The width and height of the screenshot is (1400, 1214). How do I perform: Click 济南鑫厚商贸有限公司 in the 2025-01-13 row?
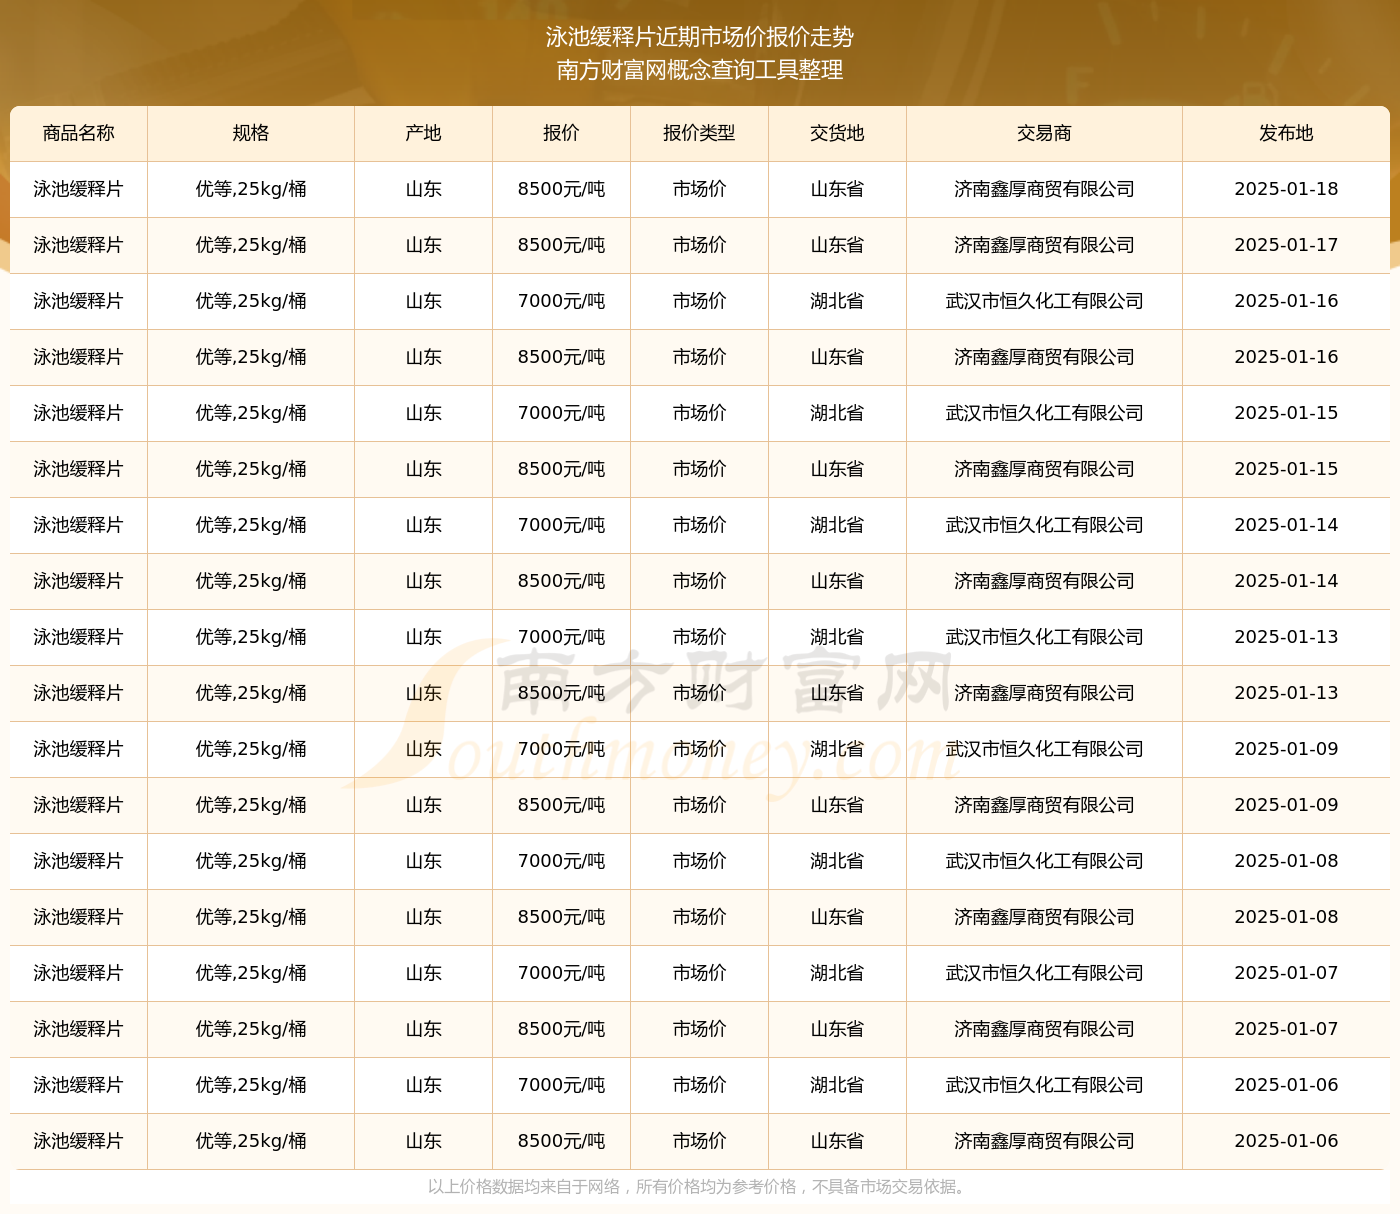click(x=1044, y=693)
